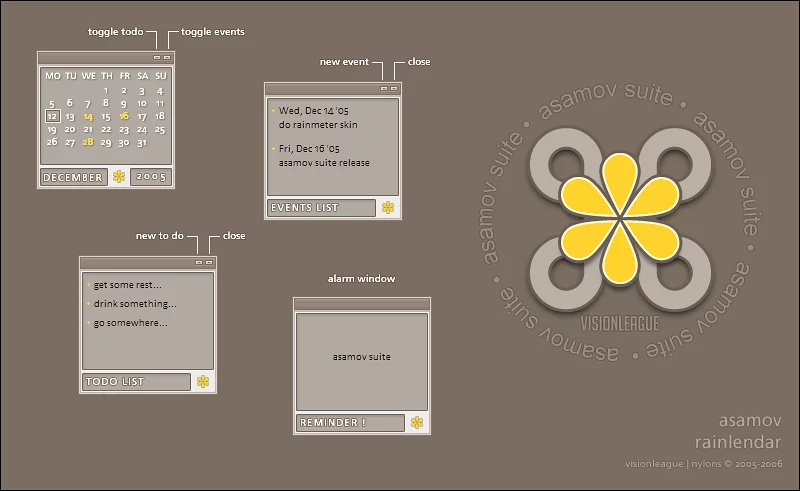Viewport: 800px width, 491px height.
Task: Click the toggle events button on calendar window
Action: [167, 58]
